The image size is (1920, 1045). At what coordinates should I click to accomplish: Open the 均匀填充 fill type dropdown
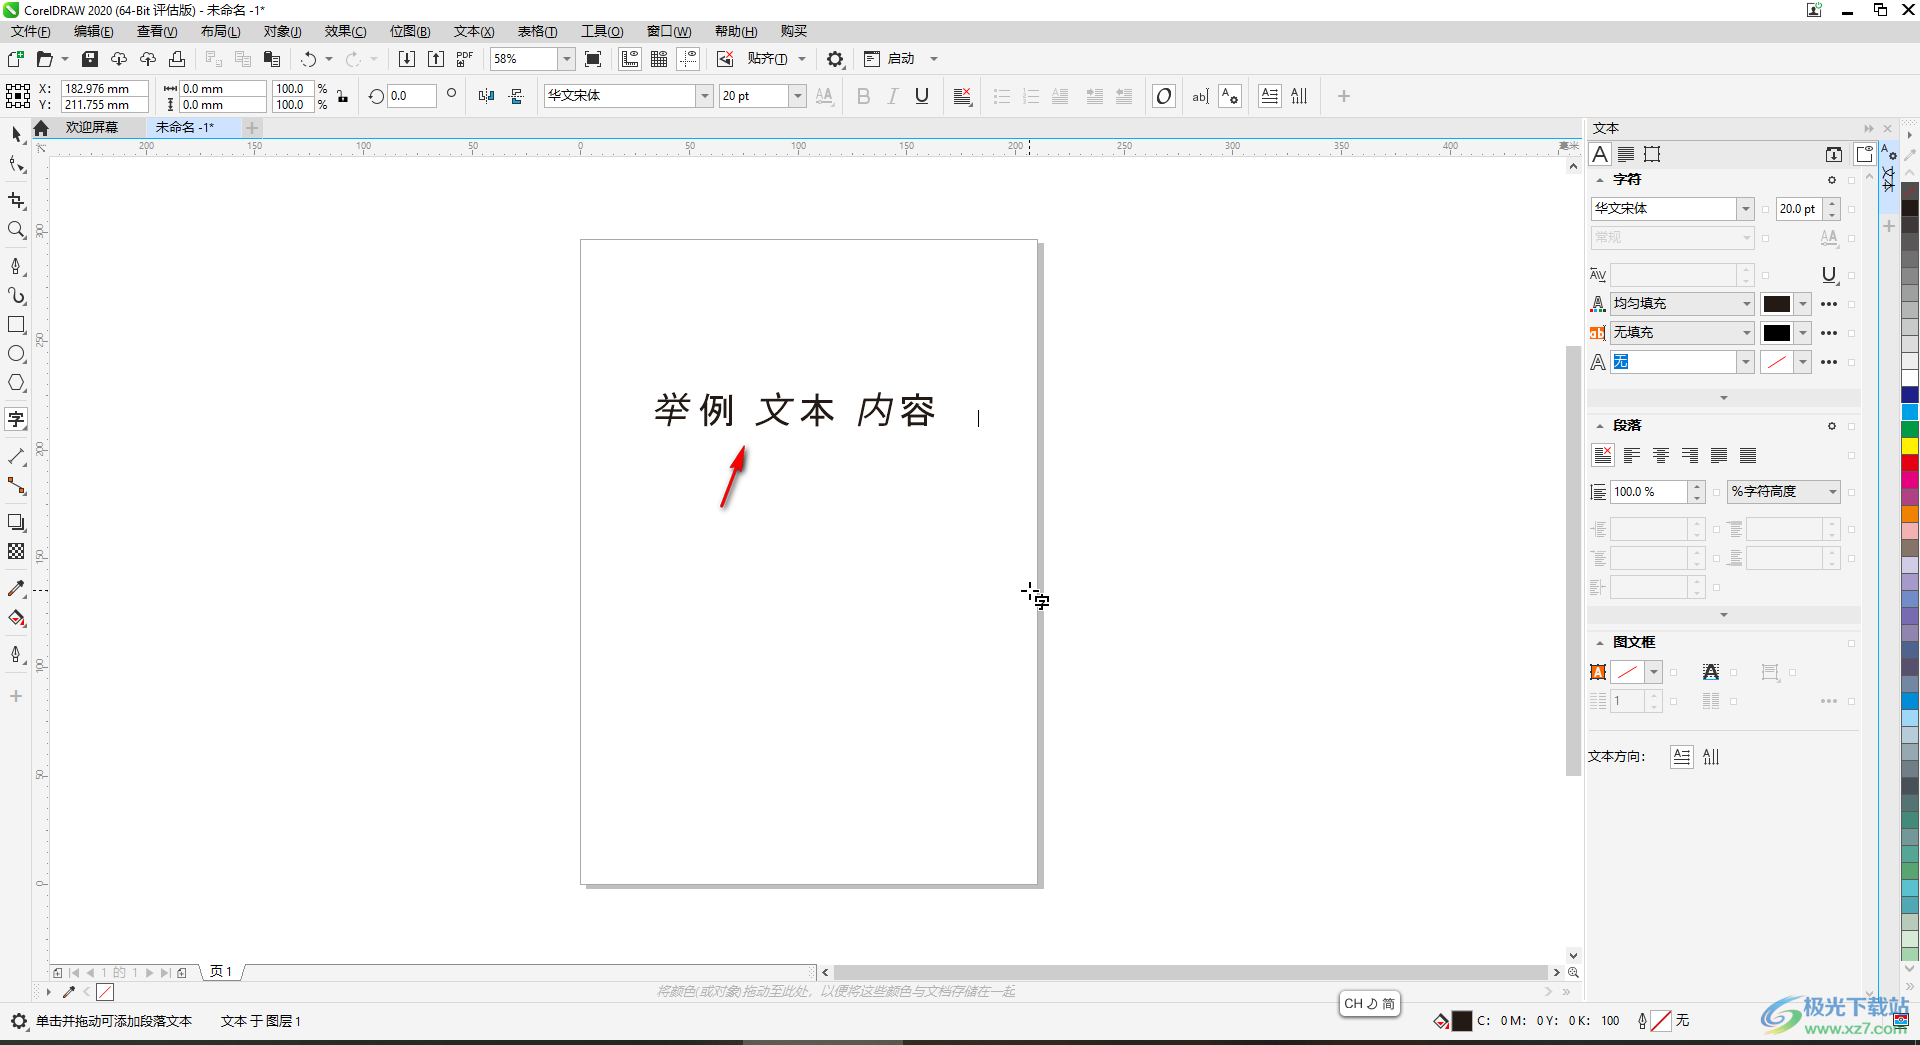point(1746,304)
